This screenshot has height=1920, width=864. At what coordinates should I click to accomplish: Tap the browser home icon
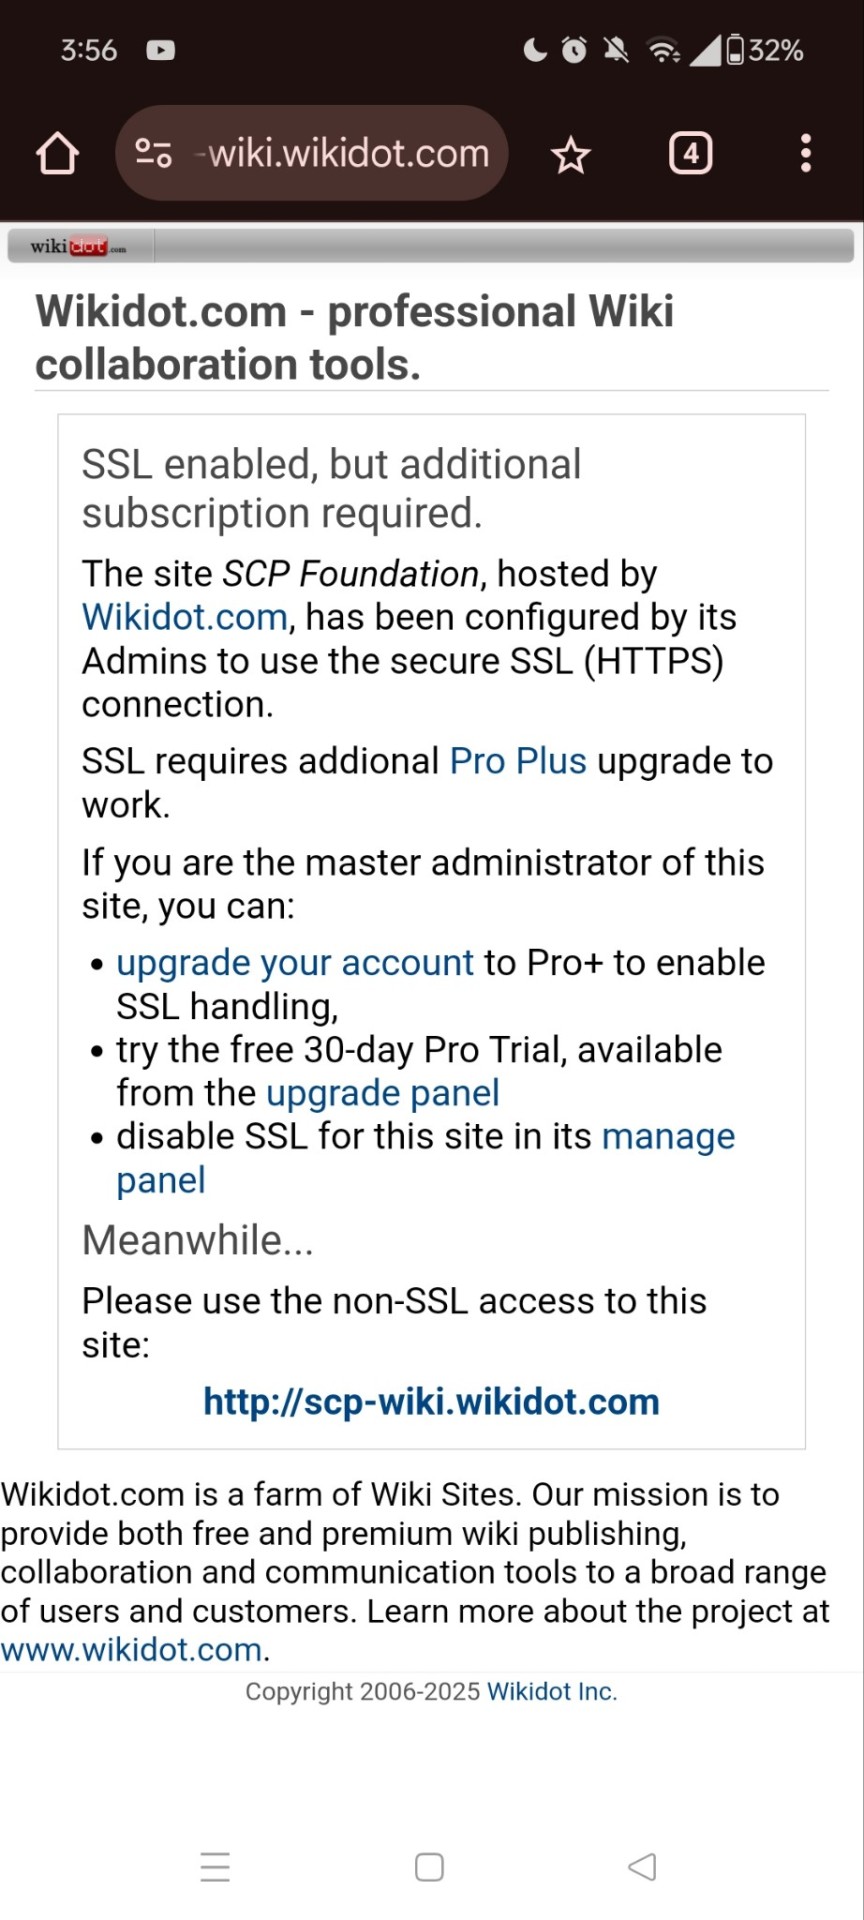57,154
